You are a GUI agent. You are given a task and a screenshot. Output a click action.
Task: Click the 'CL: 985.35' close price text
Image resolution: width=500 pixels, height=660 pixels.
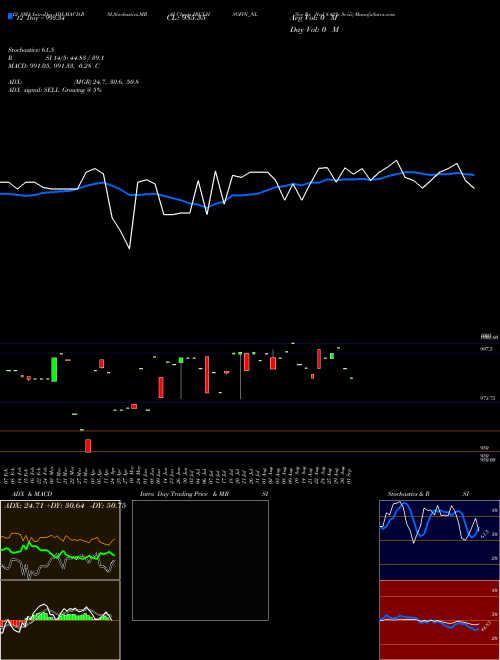[186, 18]
